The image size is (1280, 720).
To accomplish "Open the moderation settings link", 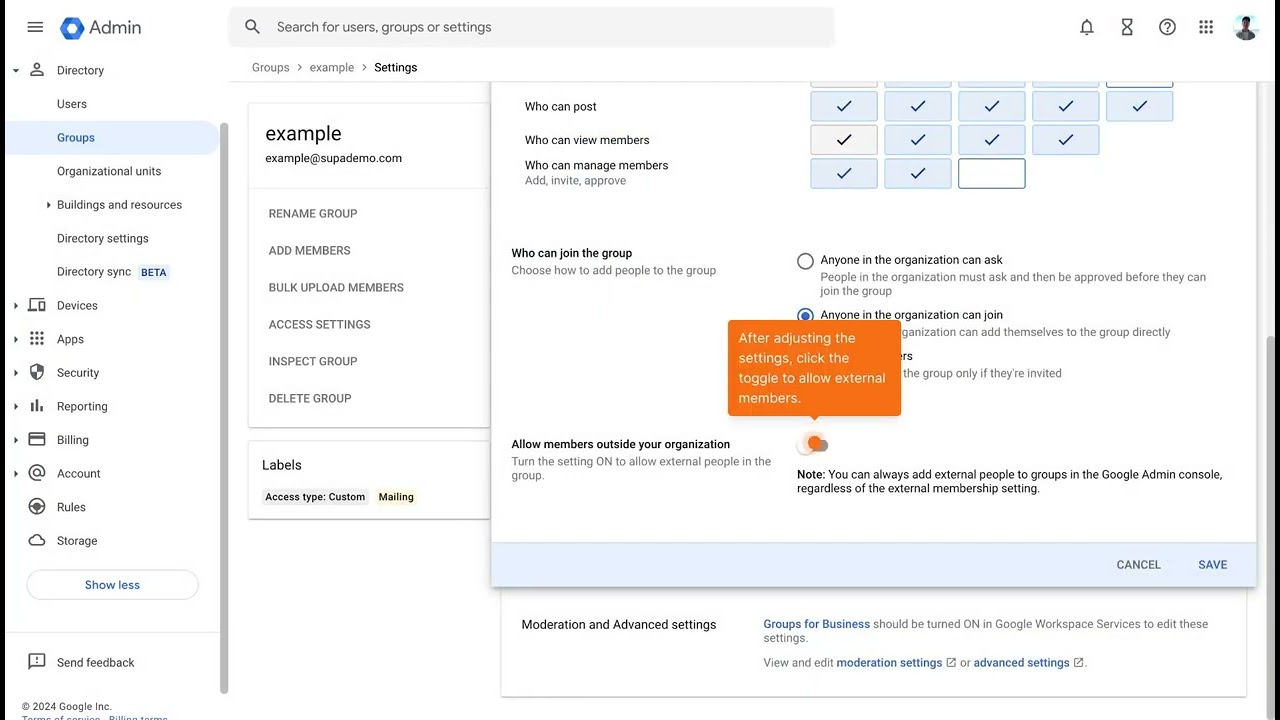I will [x=889, y=662].
